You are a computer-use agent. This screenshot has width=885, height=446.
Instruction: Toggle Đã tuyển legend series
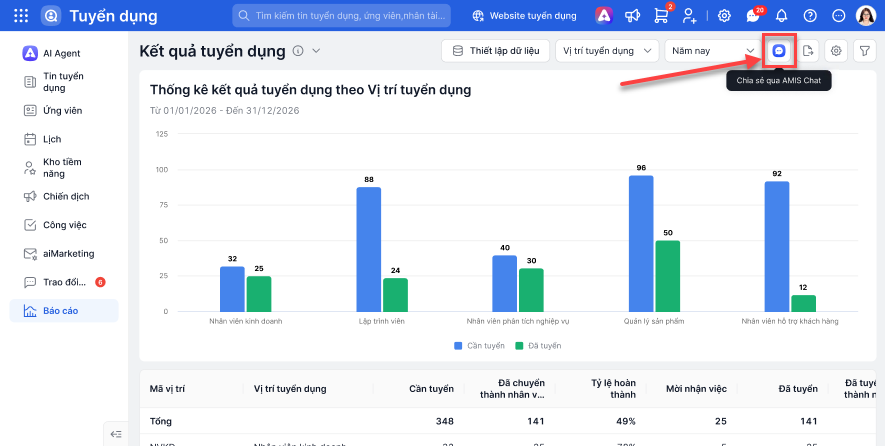click(x=538, y=346)
